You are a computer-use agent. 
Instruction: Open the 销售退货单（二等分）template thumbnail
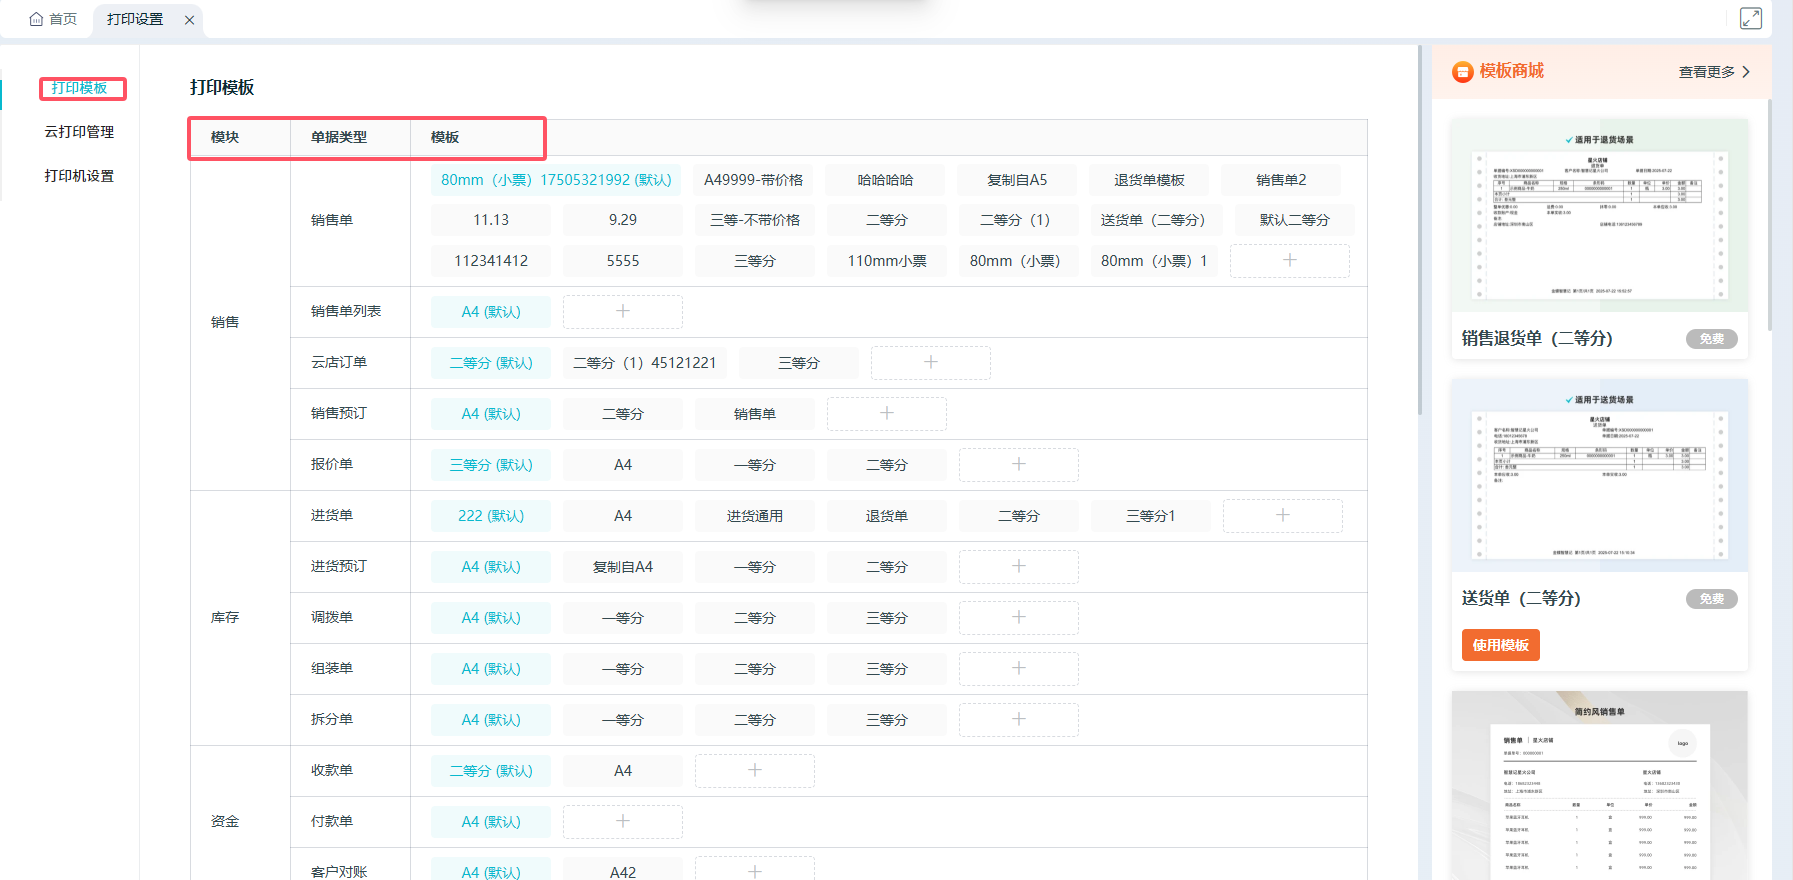(1599, 215)
